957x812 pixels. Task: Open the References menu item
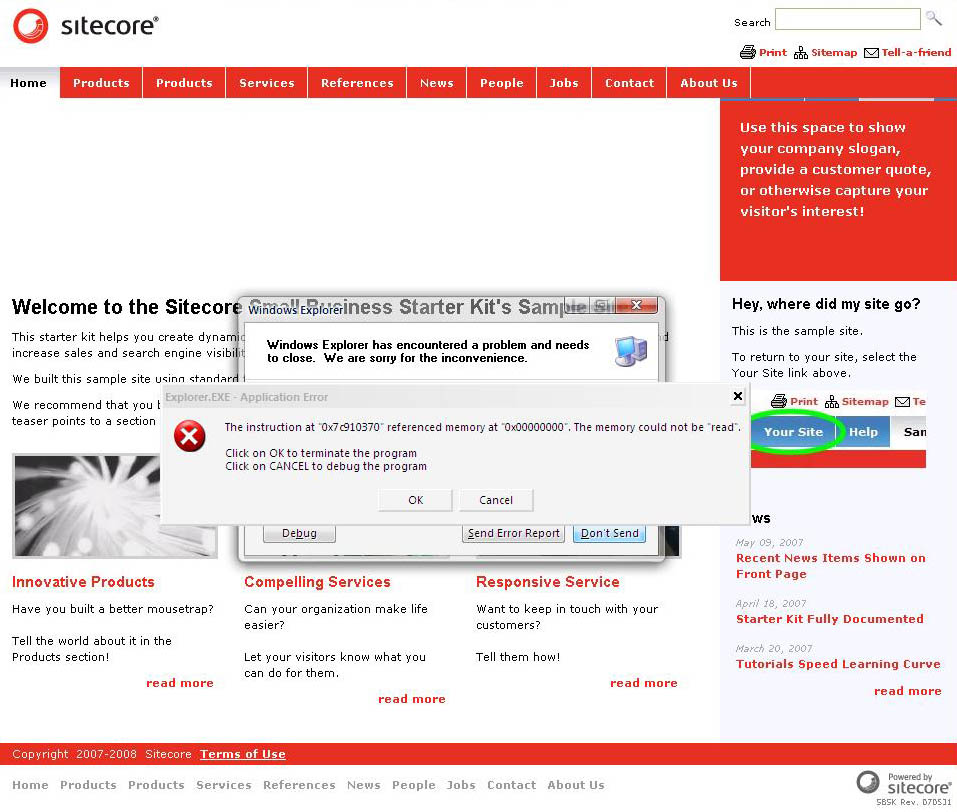pyautogui.click(x=357, y=83)
